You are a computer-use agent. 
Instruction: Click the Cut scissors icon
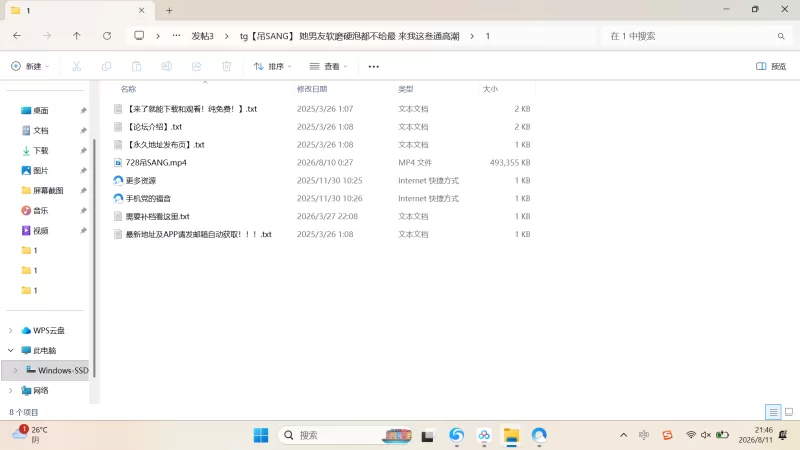coord(77,66)
